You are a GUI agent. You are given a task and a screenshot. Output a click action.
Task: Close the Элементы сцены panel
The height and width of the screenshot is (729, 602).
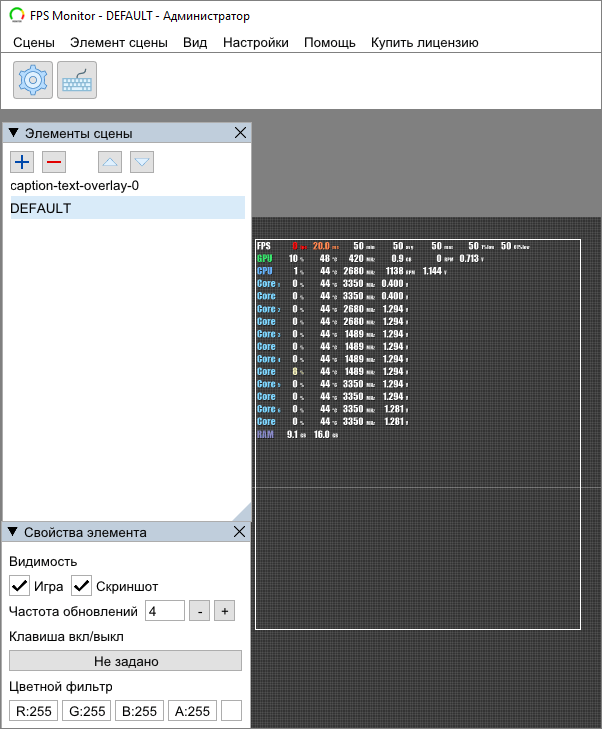point(240,133)
